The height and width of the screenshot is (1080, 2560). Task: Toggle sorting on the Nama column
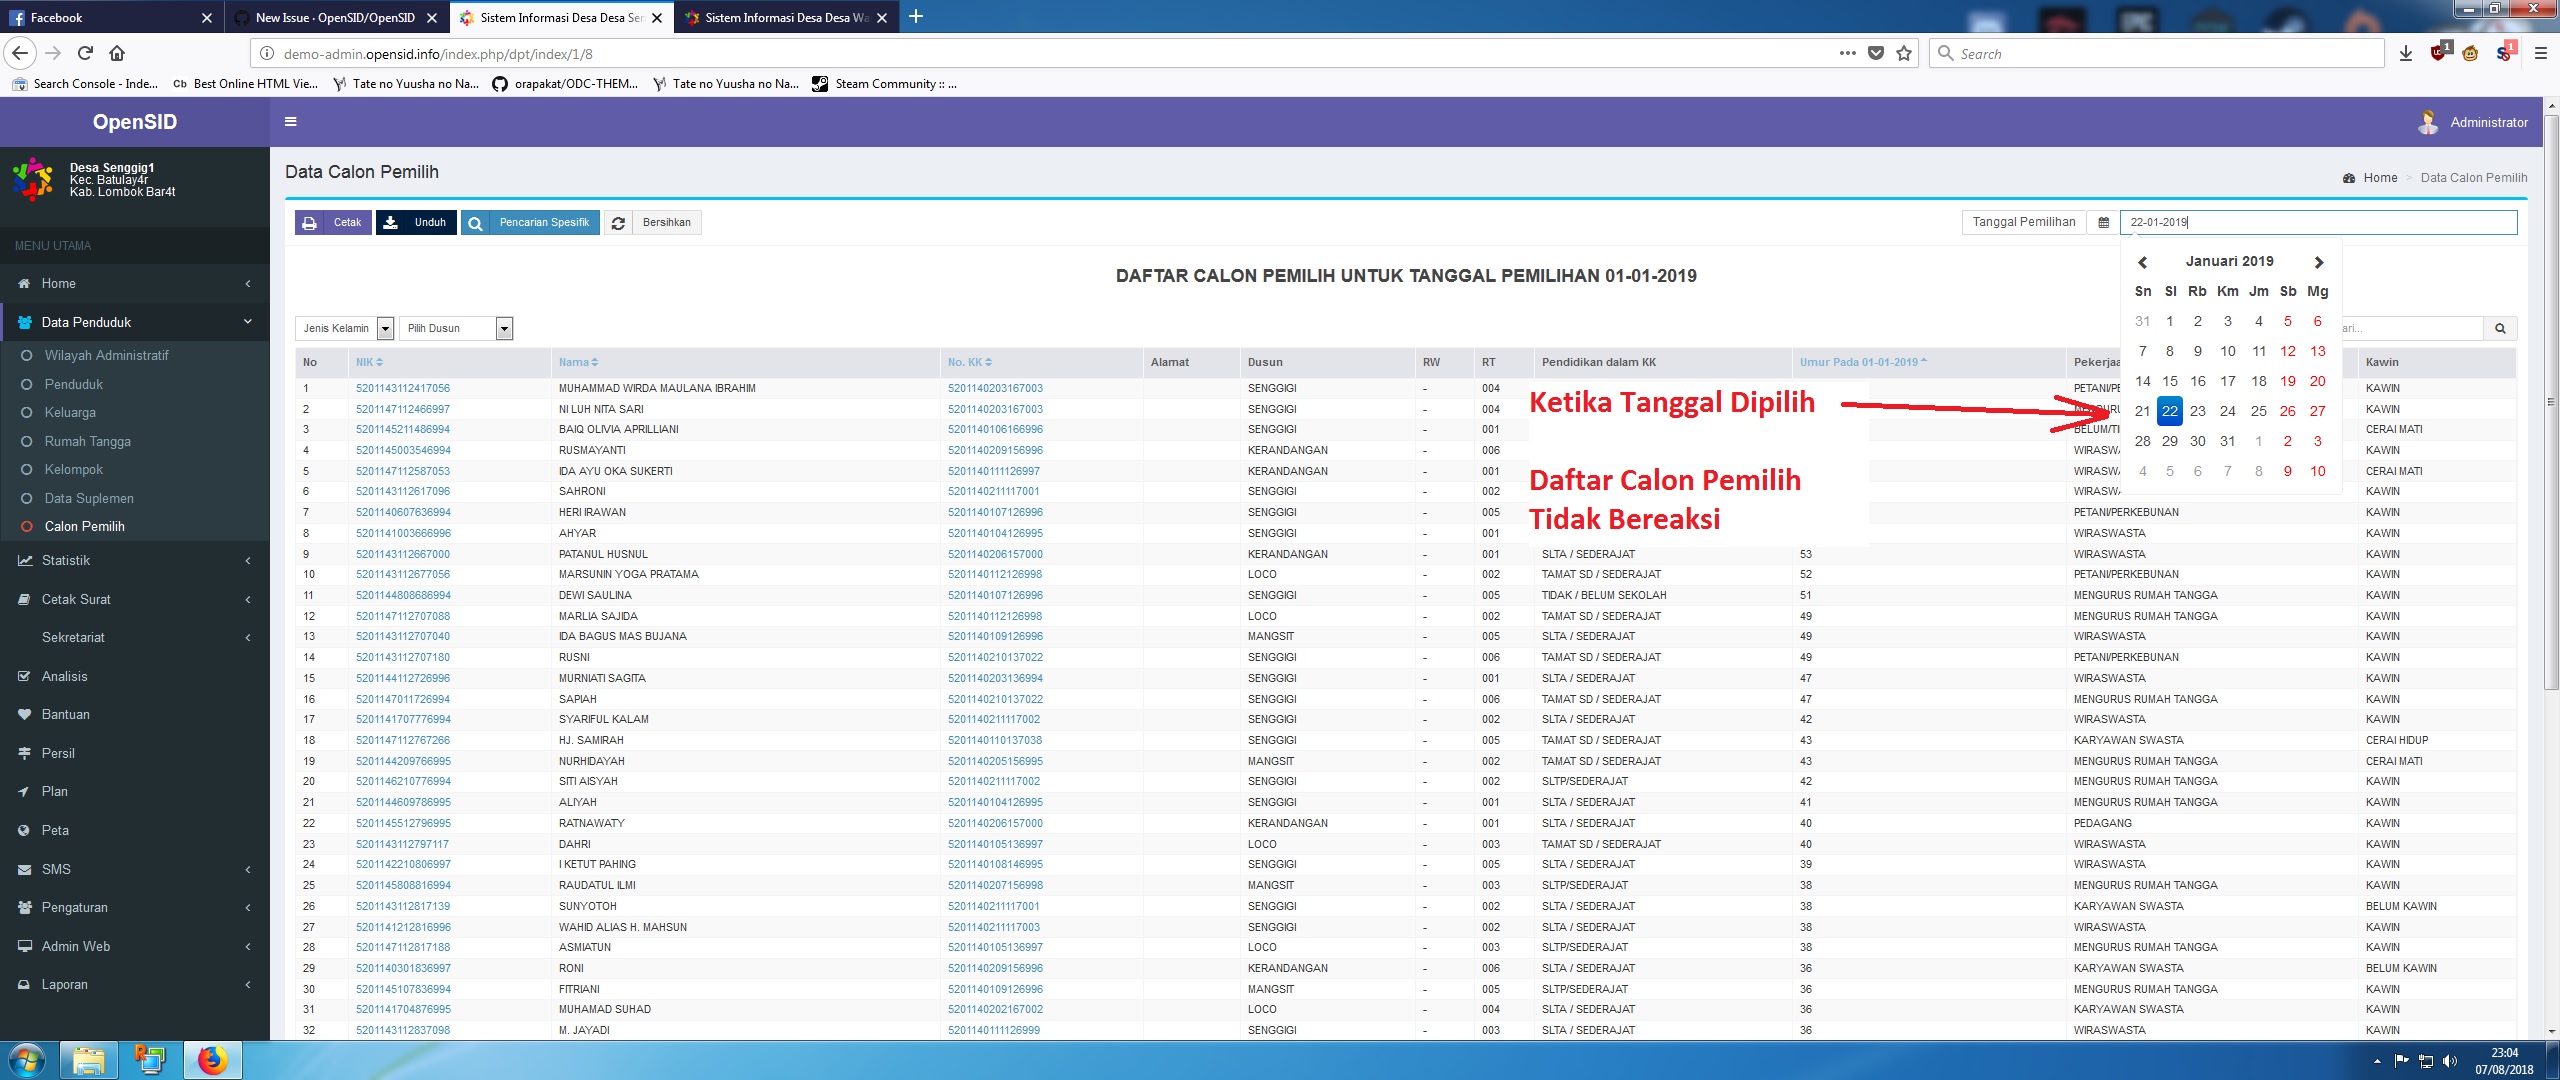click(596, 362)
